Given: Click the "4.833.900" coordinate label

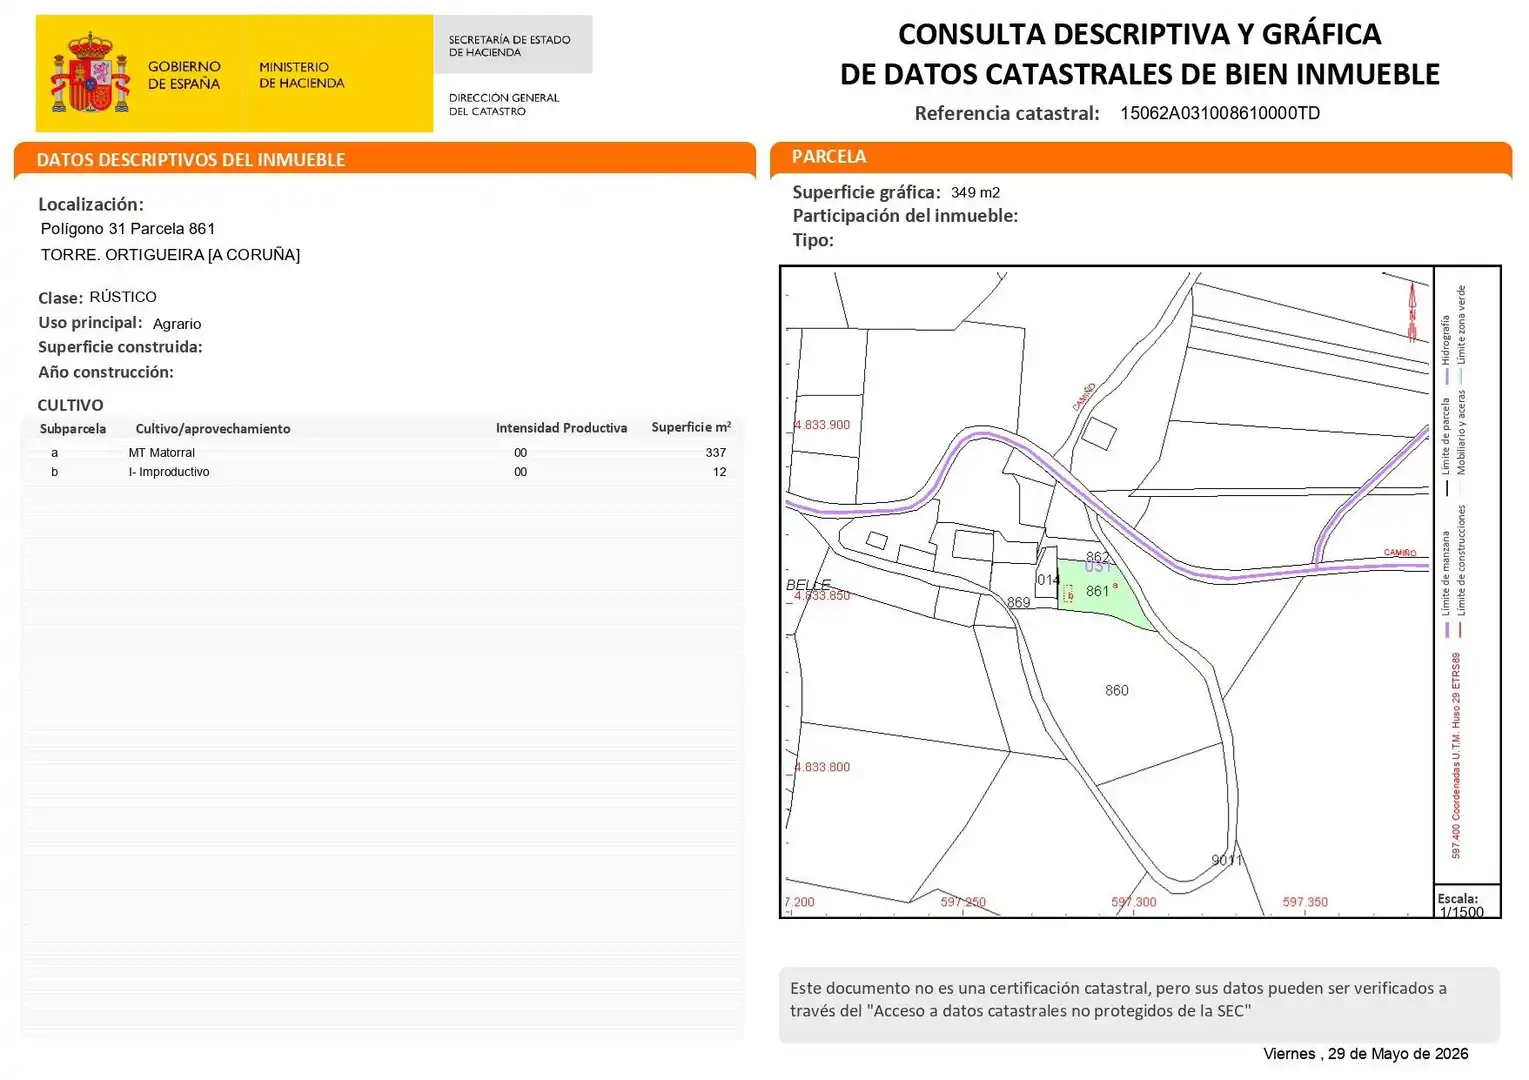Looking at the screenshot, I should (x=822, y=425).
